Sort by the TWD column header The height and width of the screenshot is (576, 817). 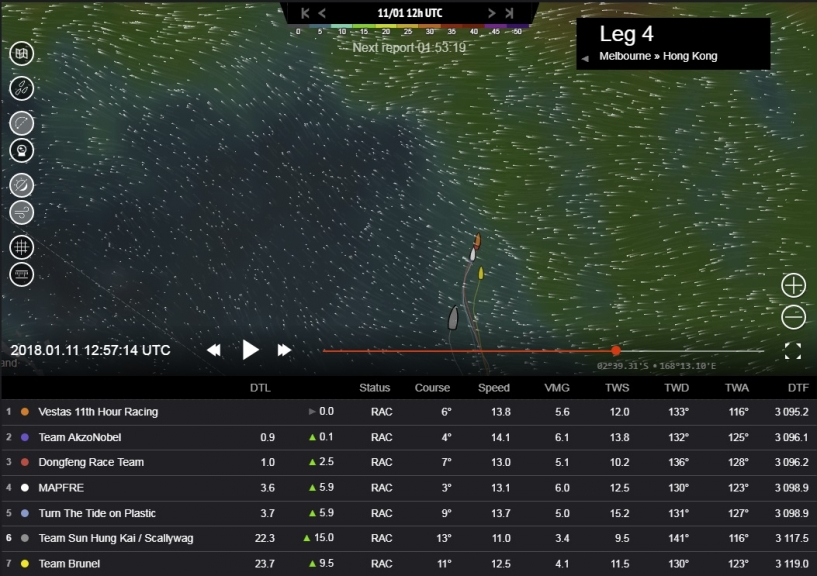677,388
